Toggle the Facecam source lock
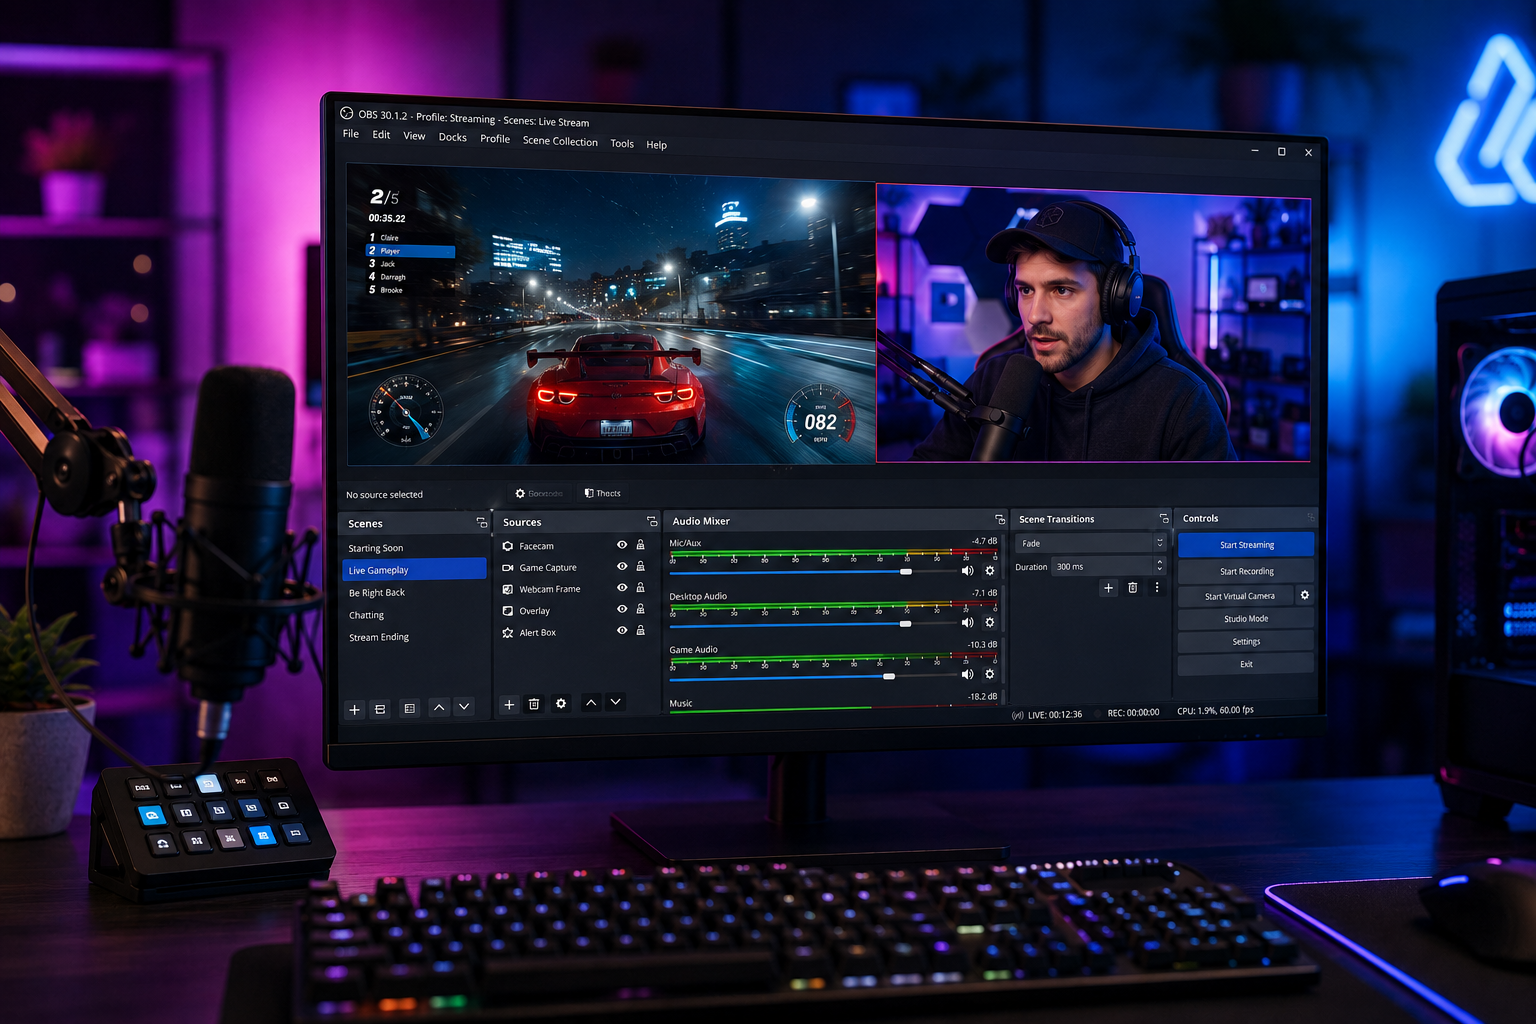The width and height of the screenshot is (1536, 1024). pos(641,545)
